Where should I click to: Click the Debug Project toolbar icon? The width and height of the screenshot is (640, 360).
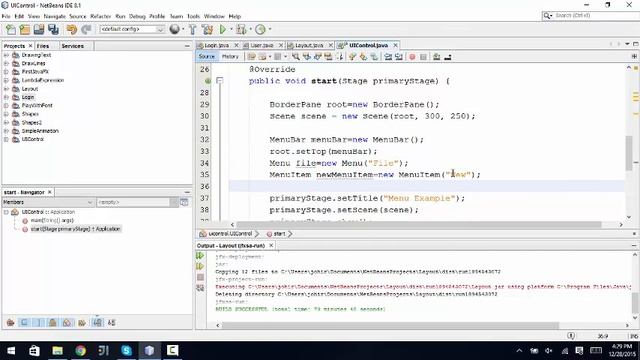(241, 29)
